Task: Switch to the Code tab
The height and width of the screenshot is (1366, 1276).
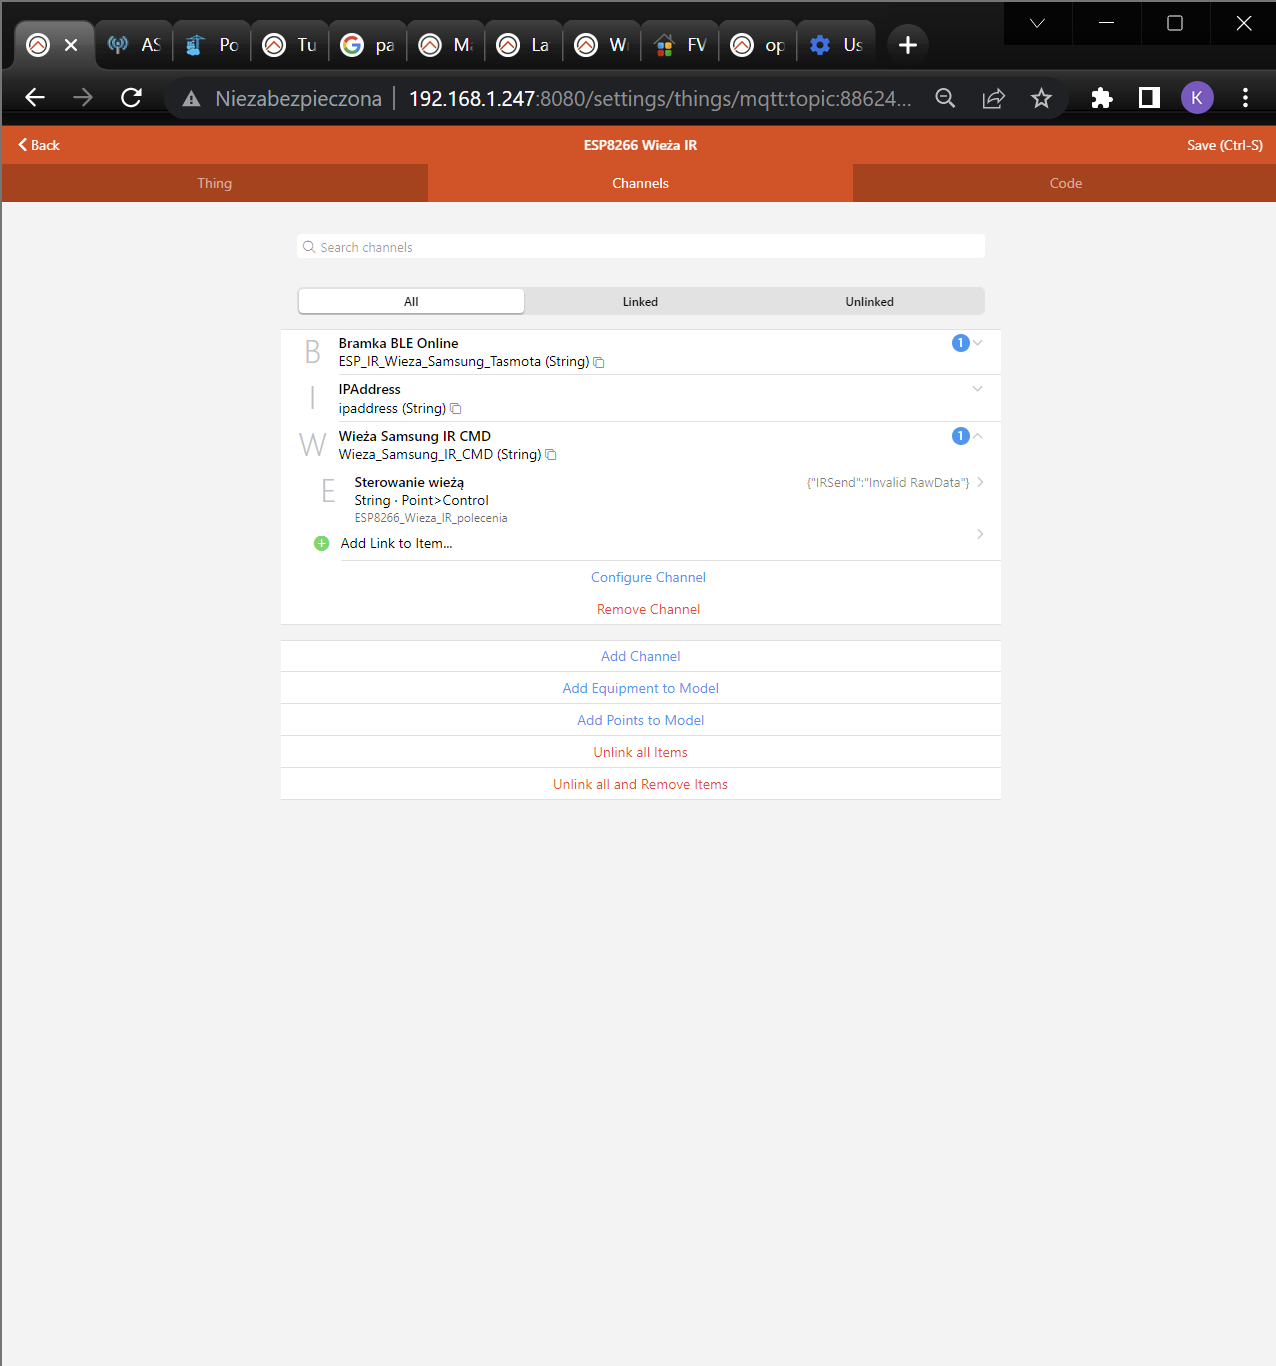Action: pyautogui.click(x=1065, y=183)
